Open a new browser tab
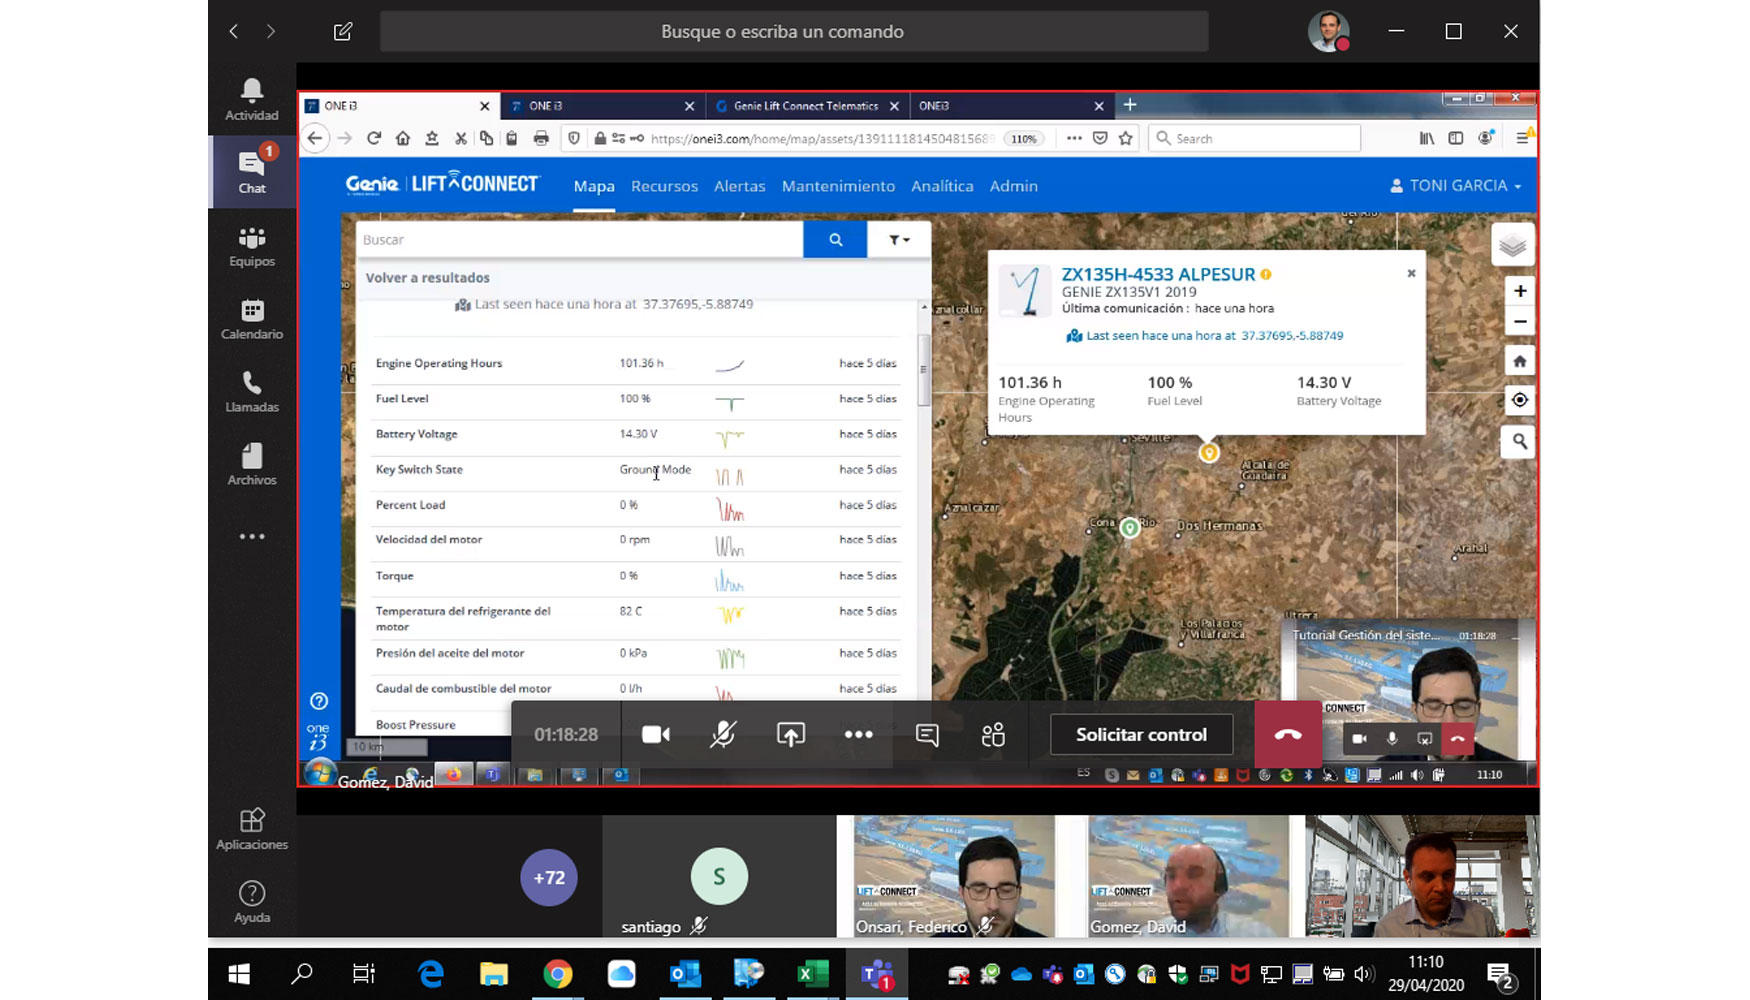This screenshot has height=1000, width=1750. [x=1130, y=105]
